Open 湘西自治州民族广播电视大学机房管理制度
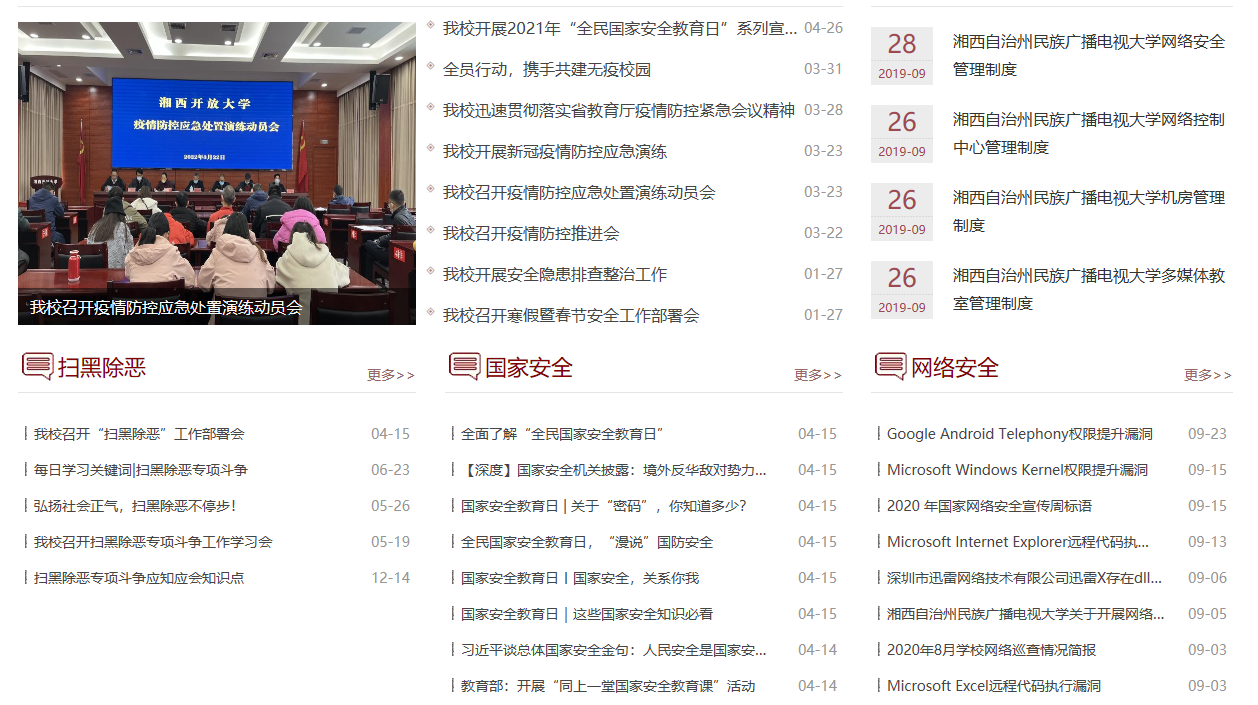The image size is (1258, 705). click(1089, 211)
